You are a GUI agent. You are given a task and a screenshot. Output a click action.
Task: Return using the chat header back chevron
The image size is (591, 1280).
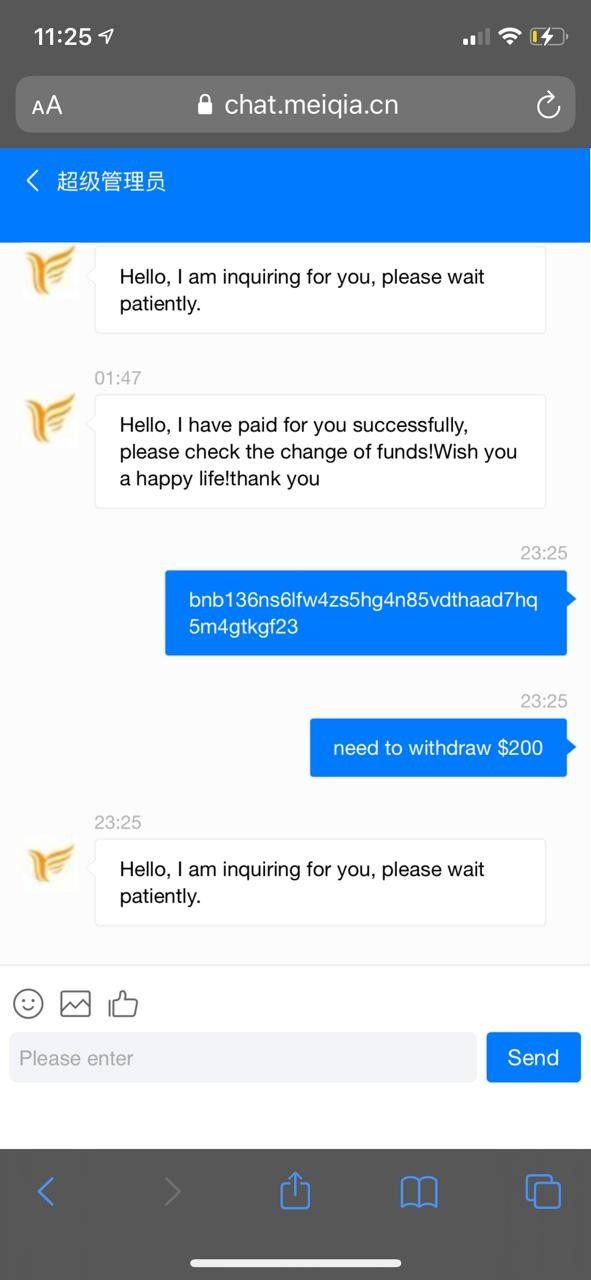click(x=33, y=180)
